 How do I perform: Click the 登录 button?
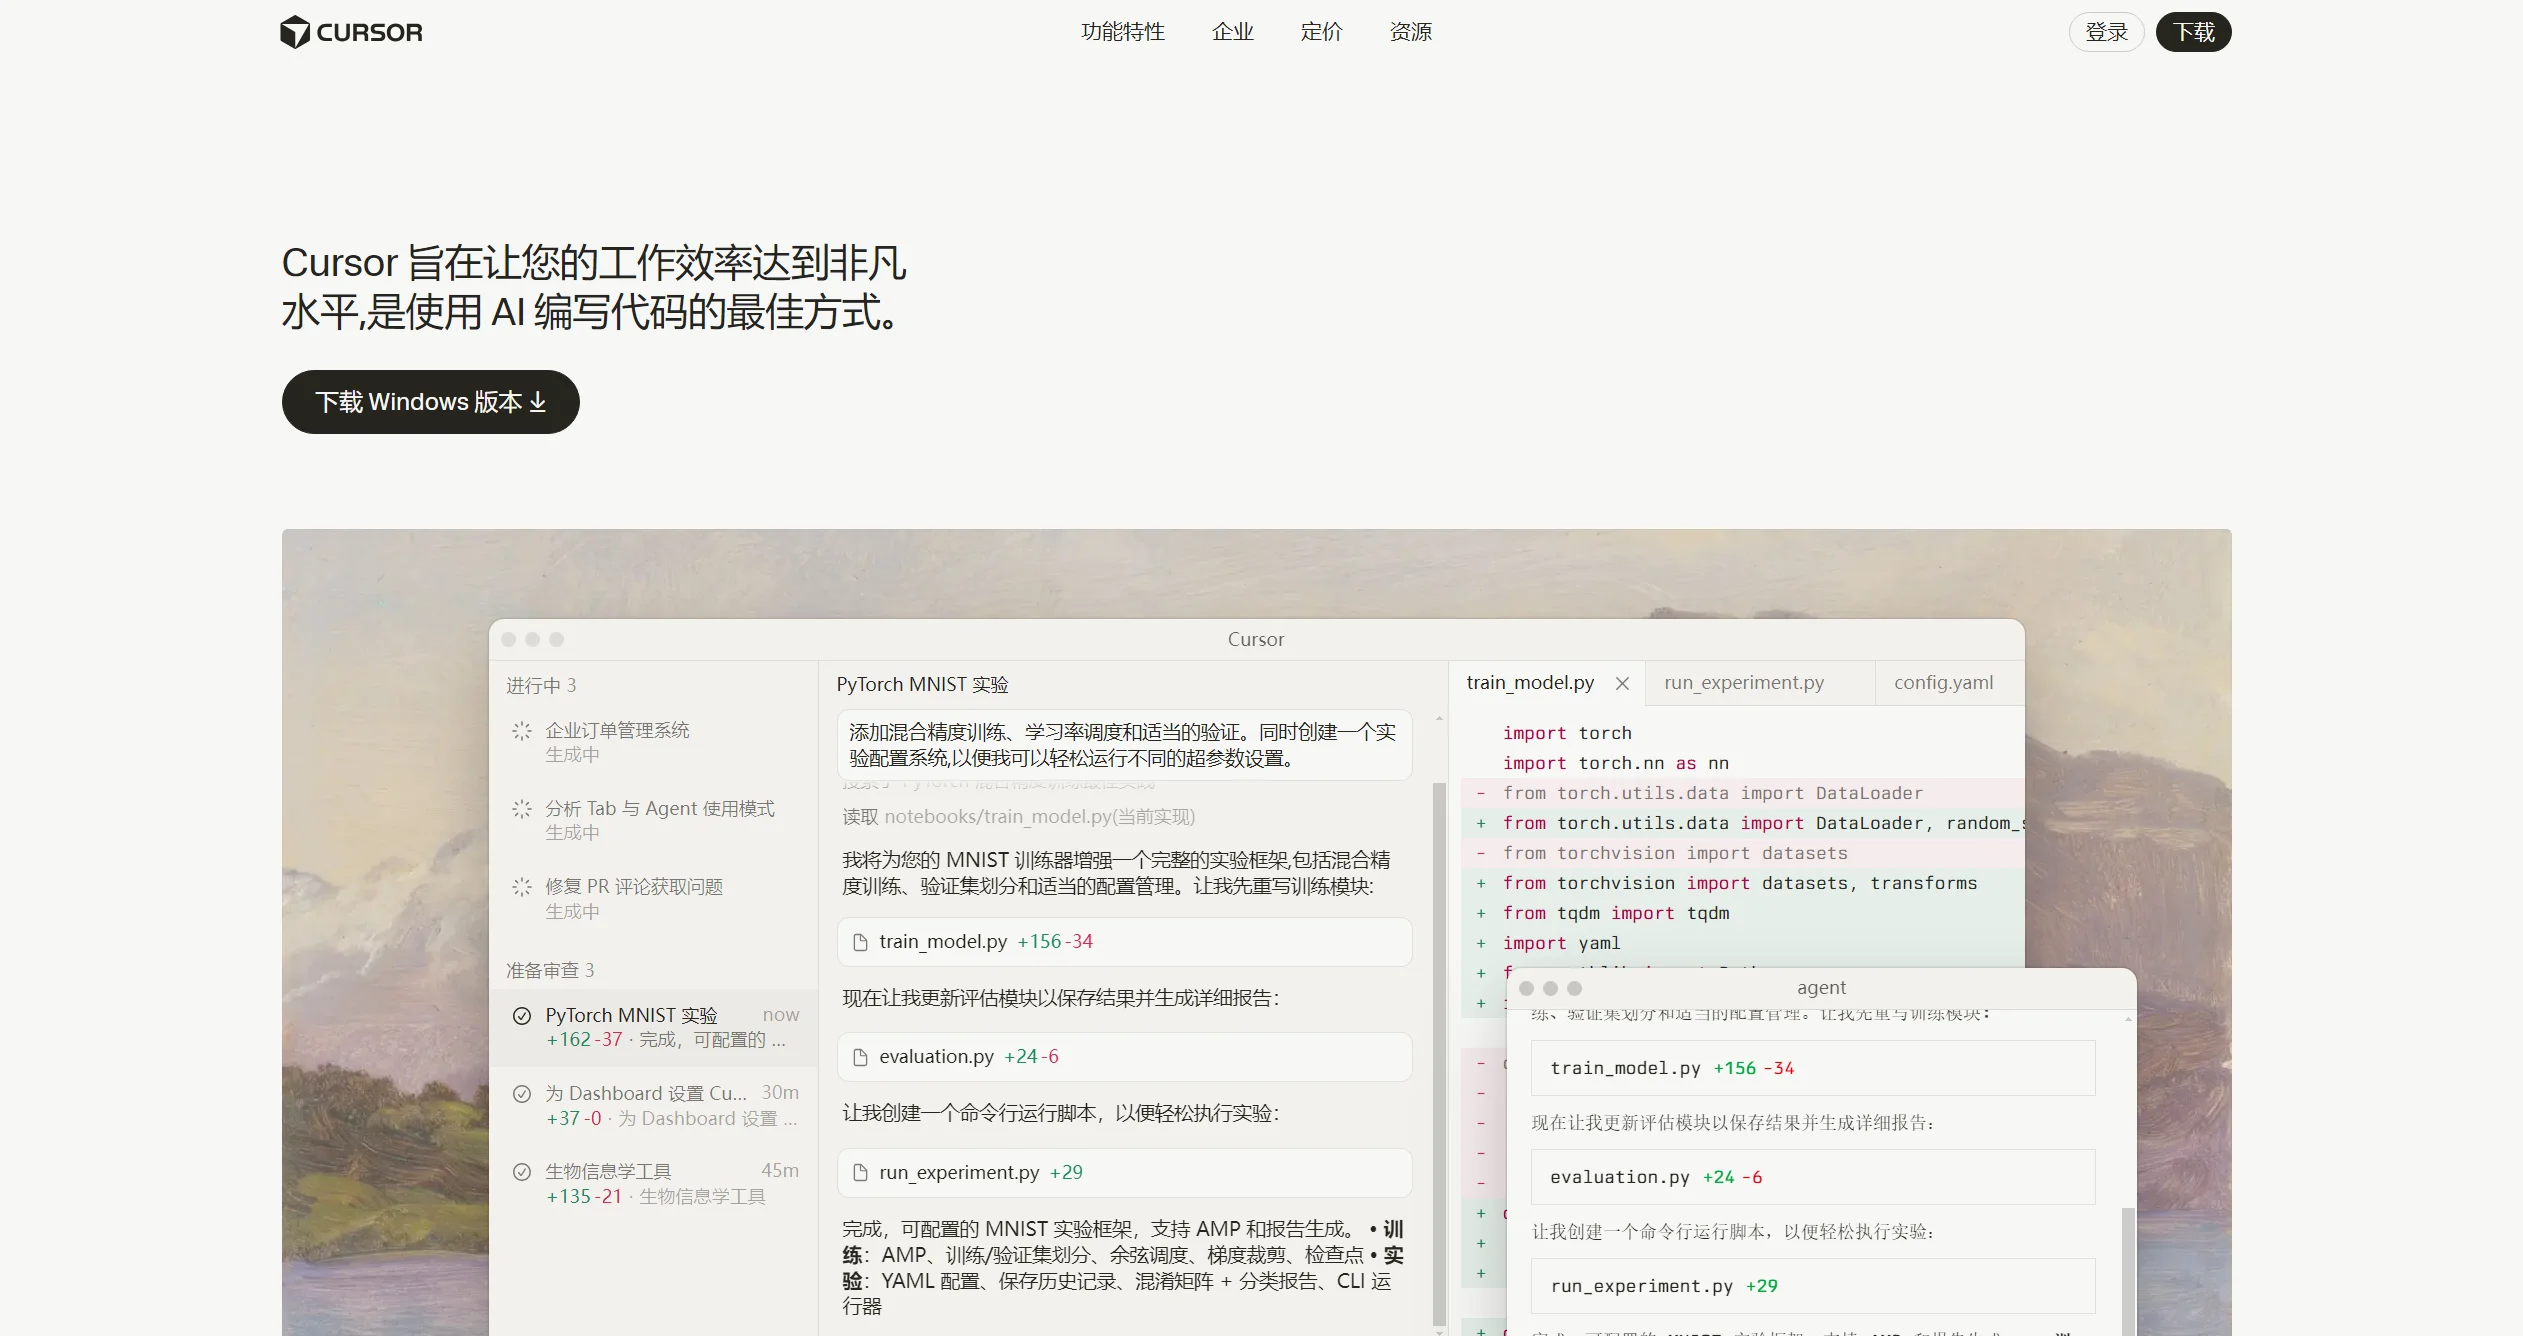[2106, 31]
